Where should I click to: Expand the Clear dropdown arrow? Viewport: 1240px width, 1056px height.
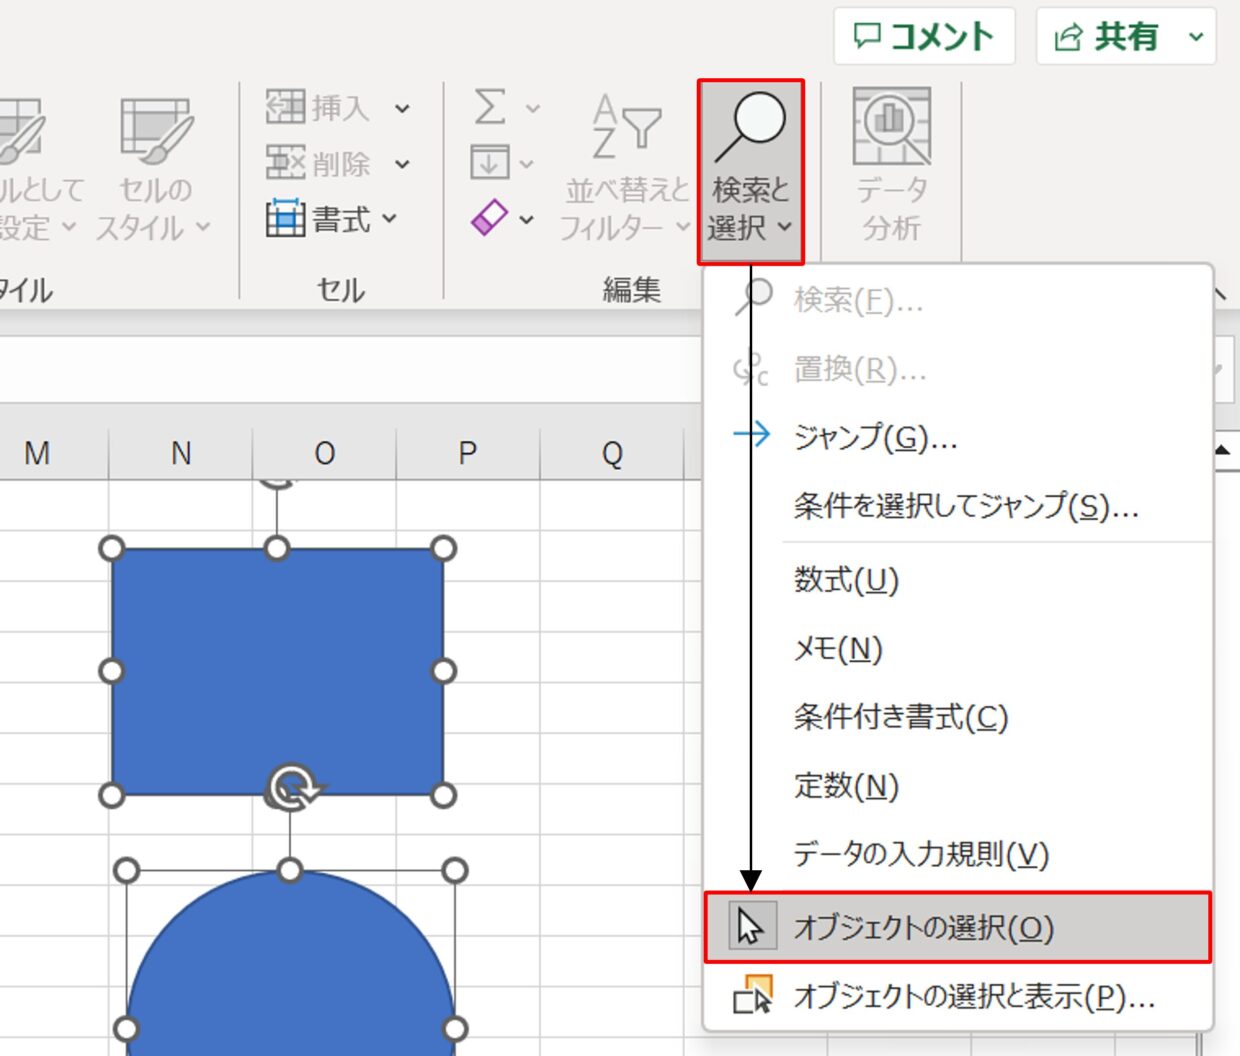527,219
